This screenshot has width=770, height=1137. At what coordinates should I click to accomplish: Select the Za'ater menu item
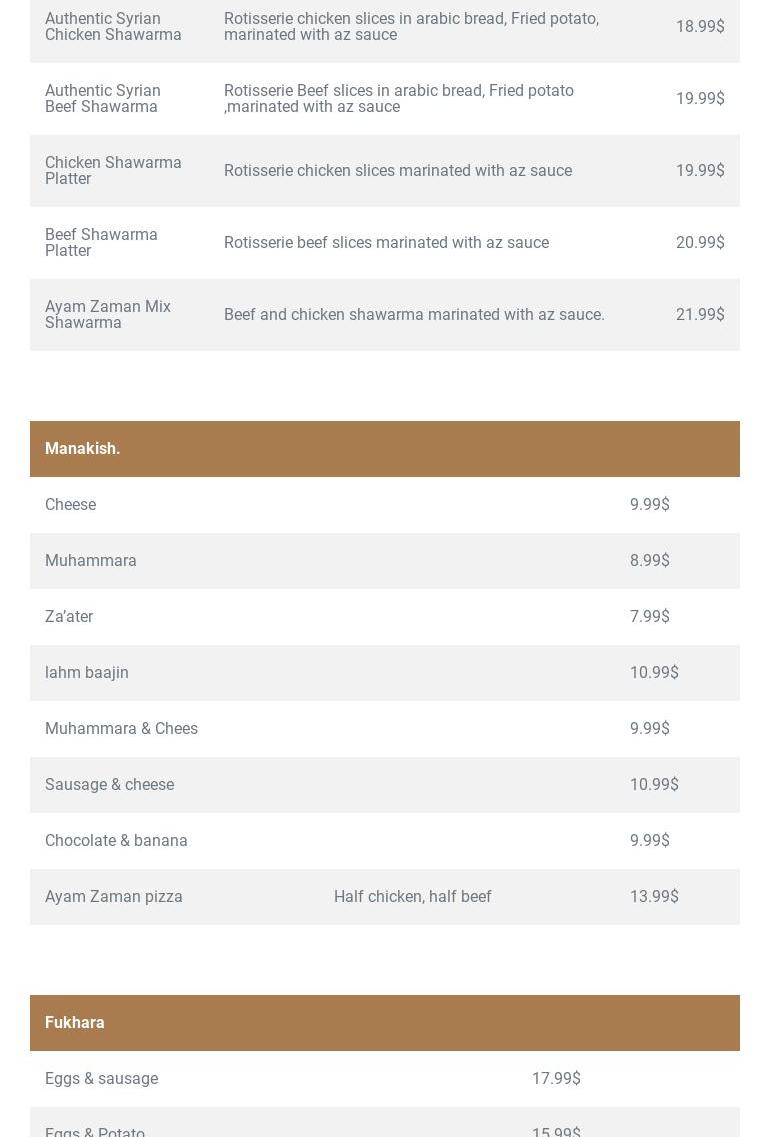click(x=69, y=617)
